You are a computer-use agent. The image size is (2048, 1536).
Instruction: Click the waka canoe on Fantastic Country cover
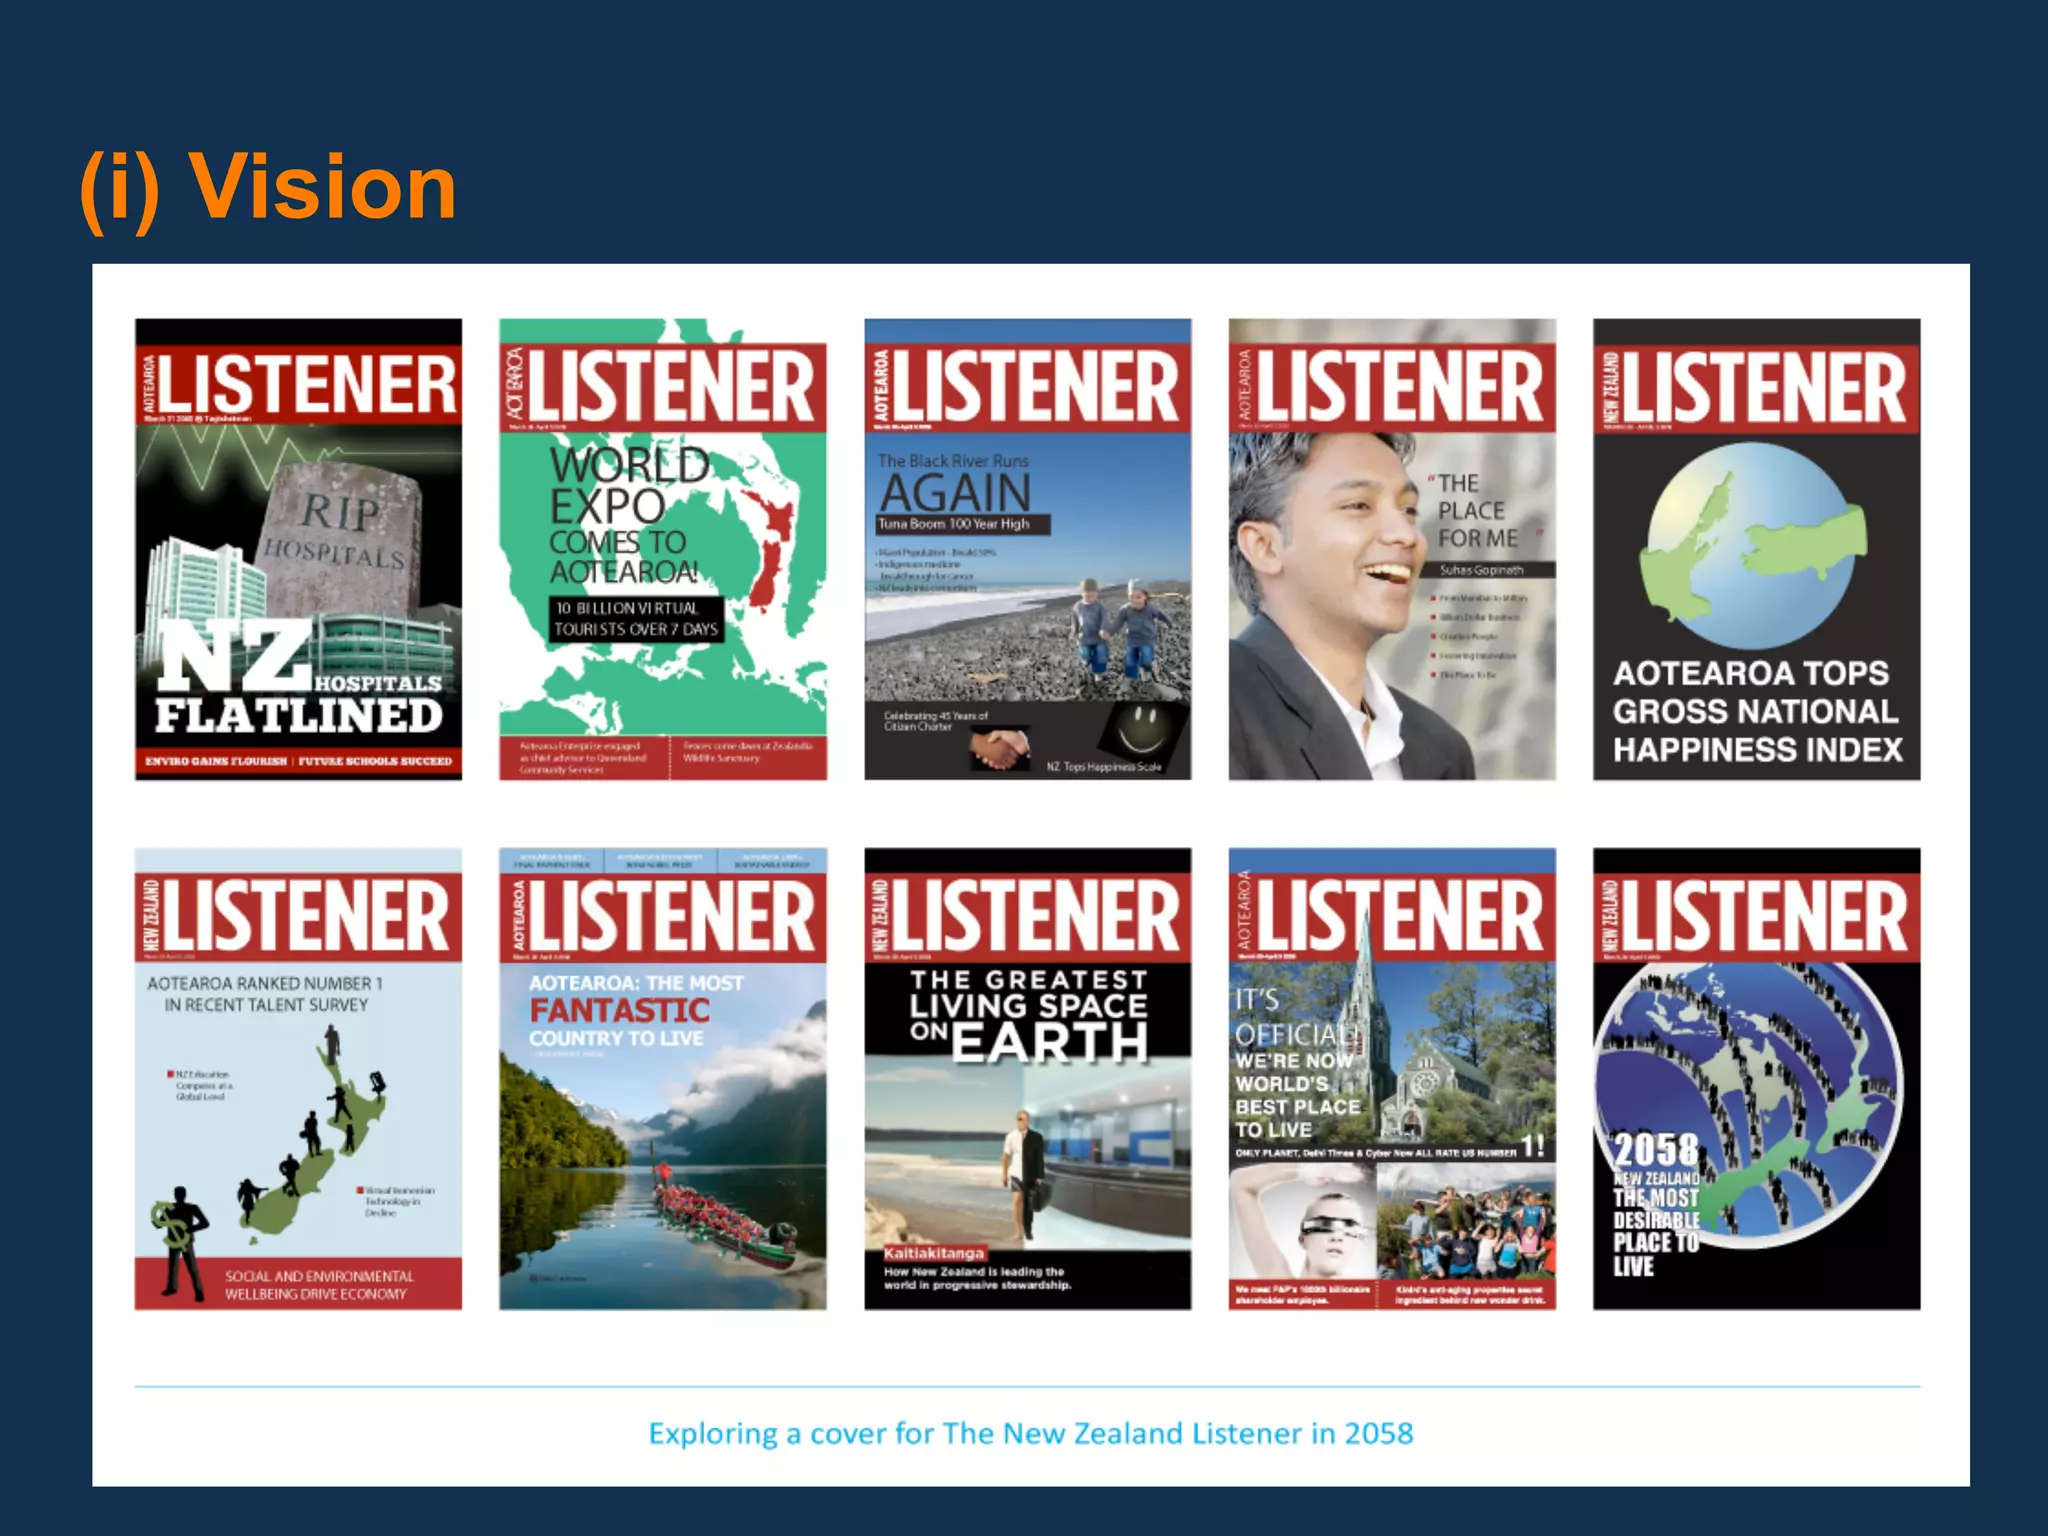point(722,1222)
